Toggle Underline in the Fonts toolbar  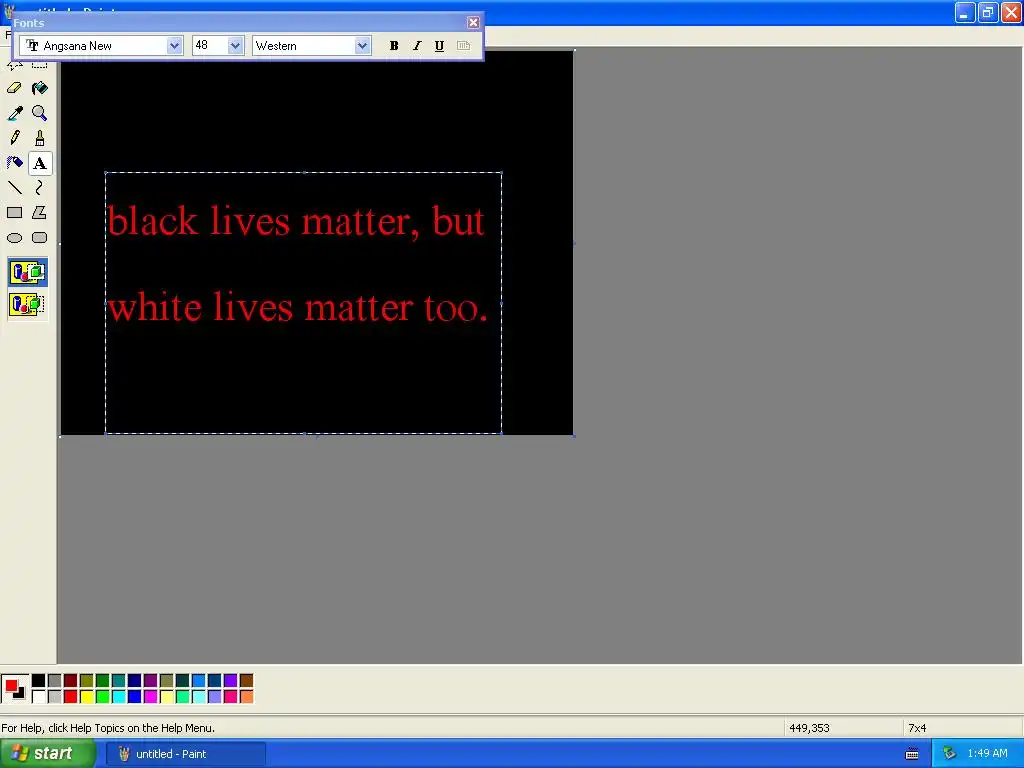pyautogui.click(x=440, y=46)
